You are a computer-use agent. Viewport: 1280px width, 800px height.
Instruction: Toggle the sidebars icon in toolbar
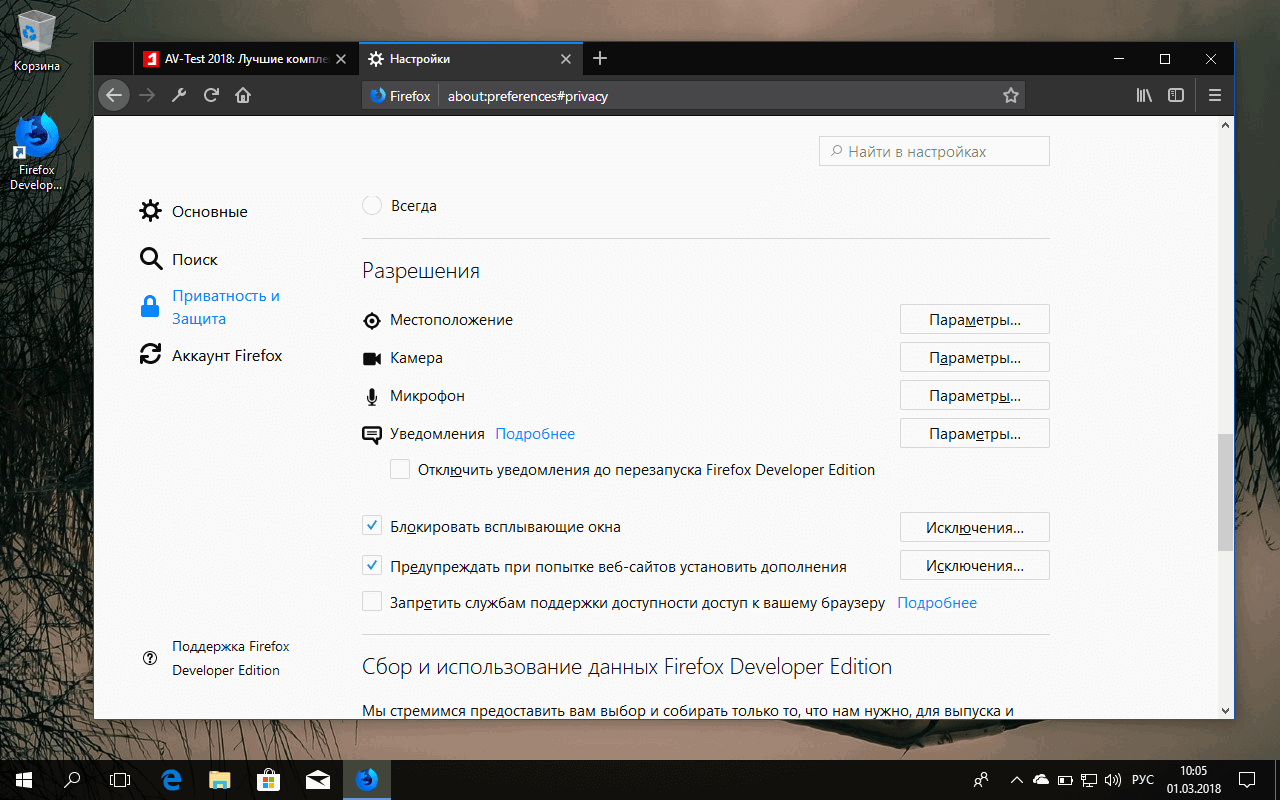click(x=1176, y=95)
